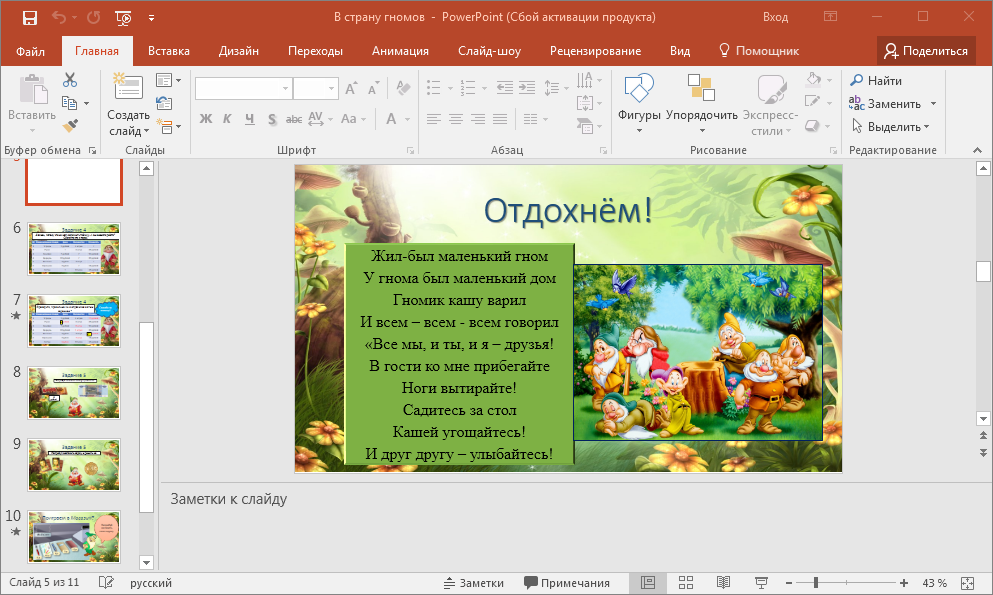Screen dimensions: 993x595
Task: Switch to Reading view icon in status bar
Action: tap(723, 582)
